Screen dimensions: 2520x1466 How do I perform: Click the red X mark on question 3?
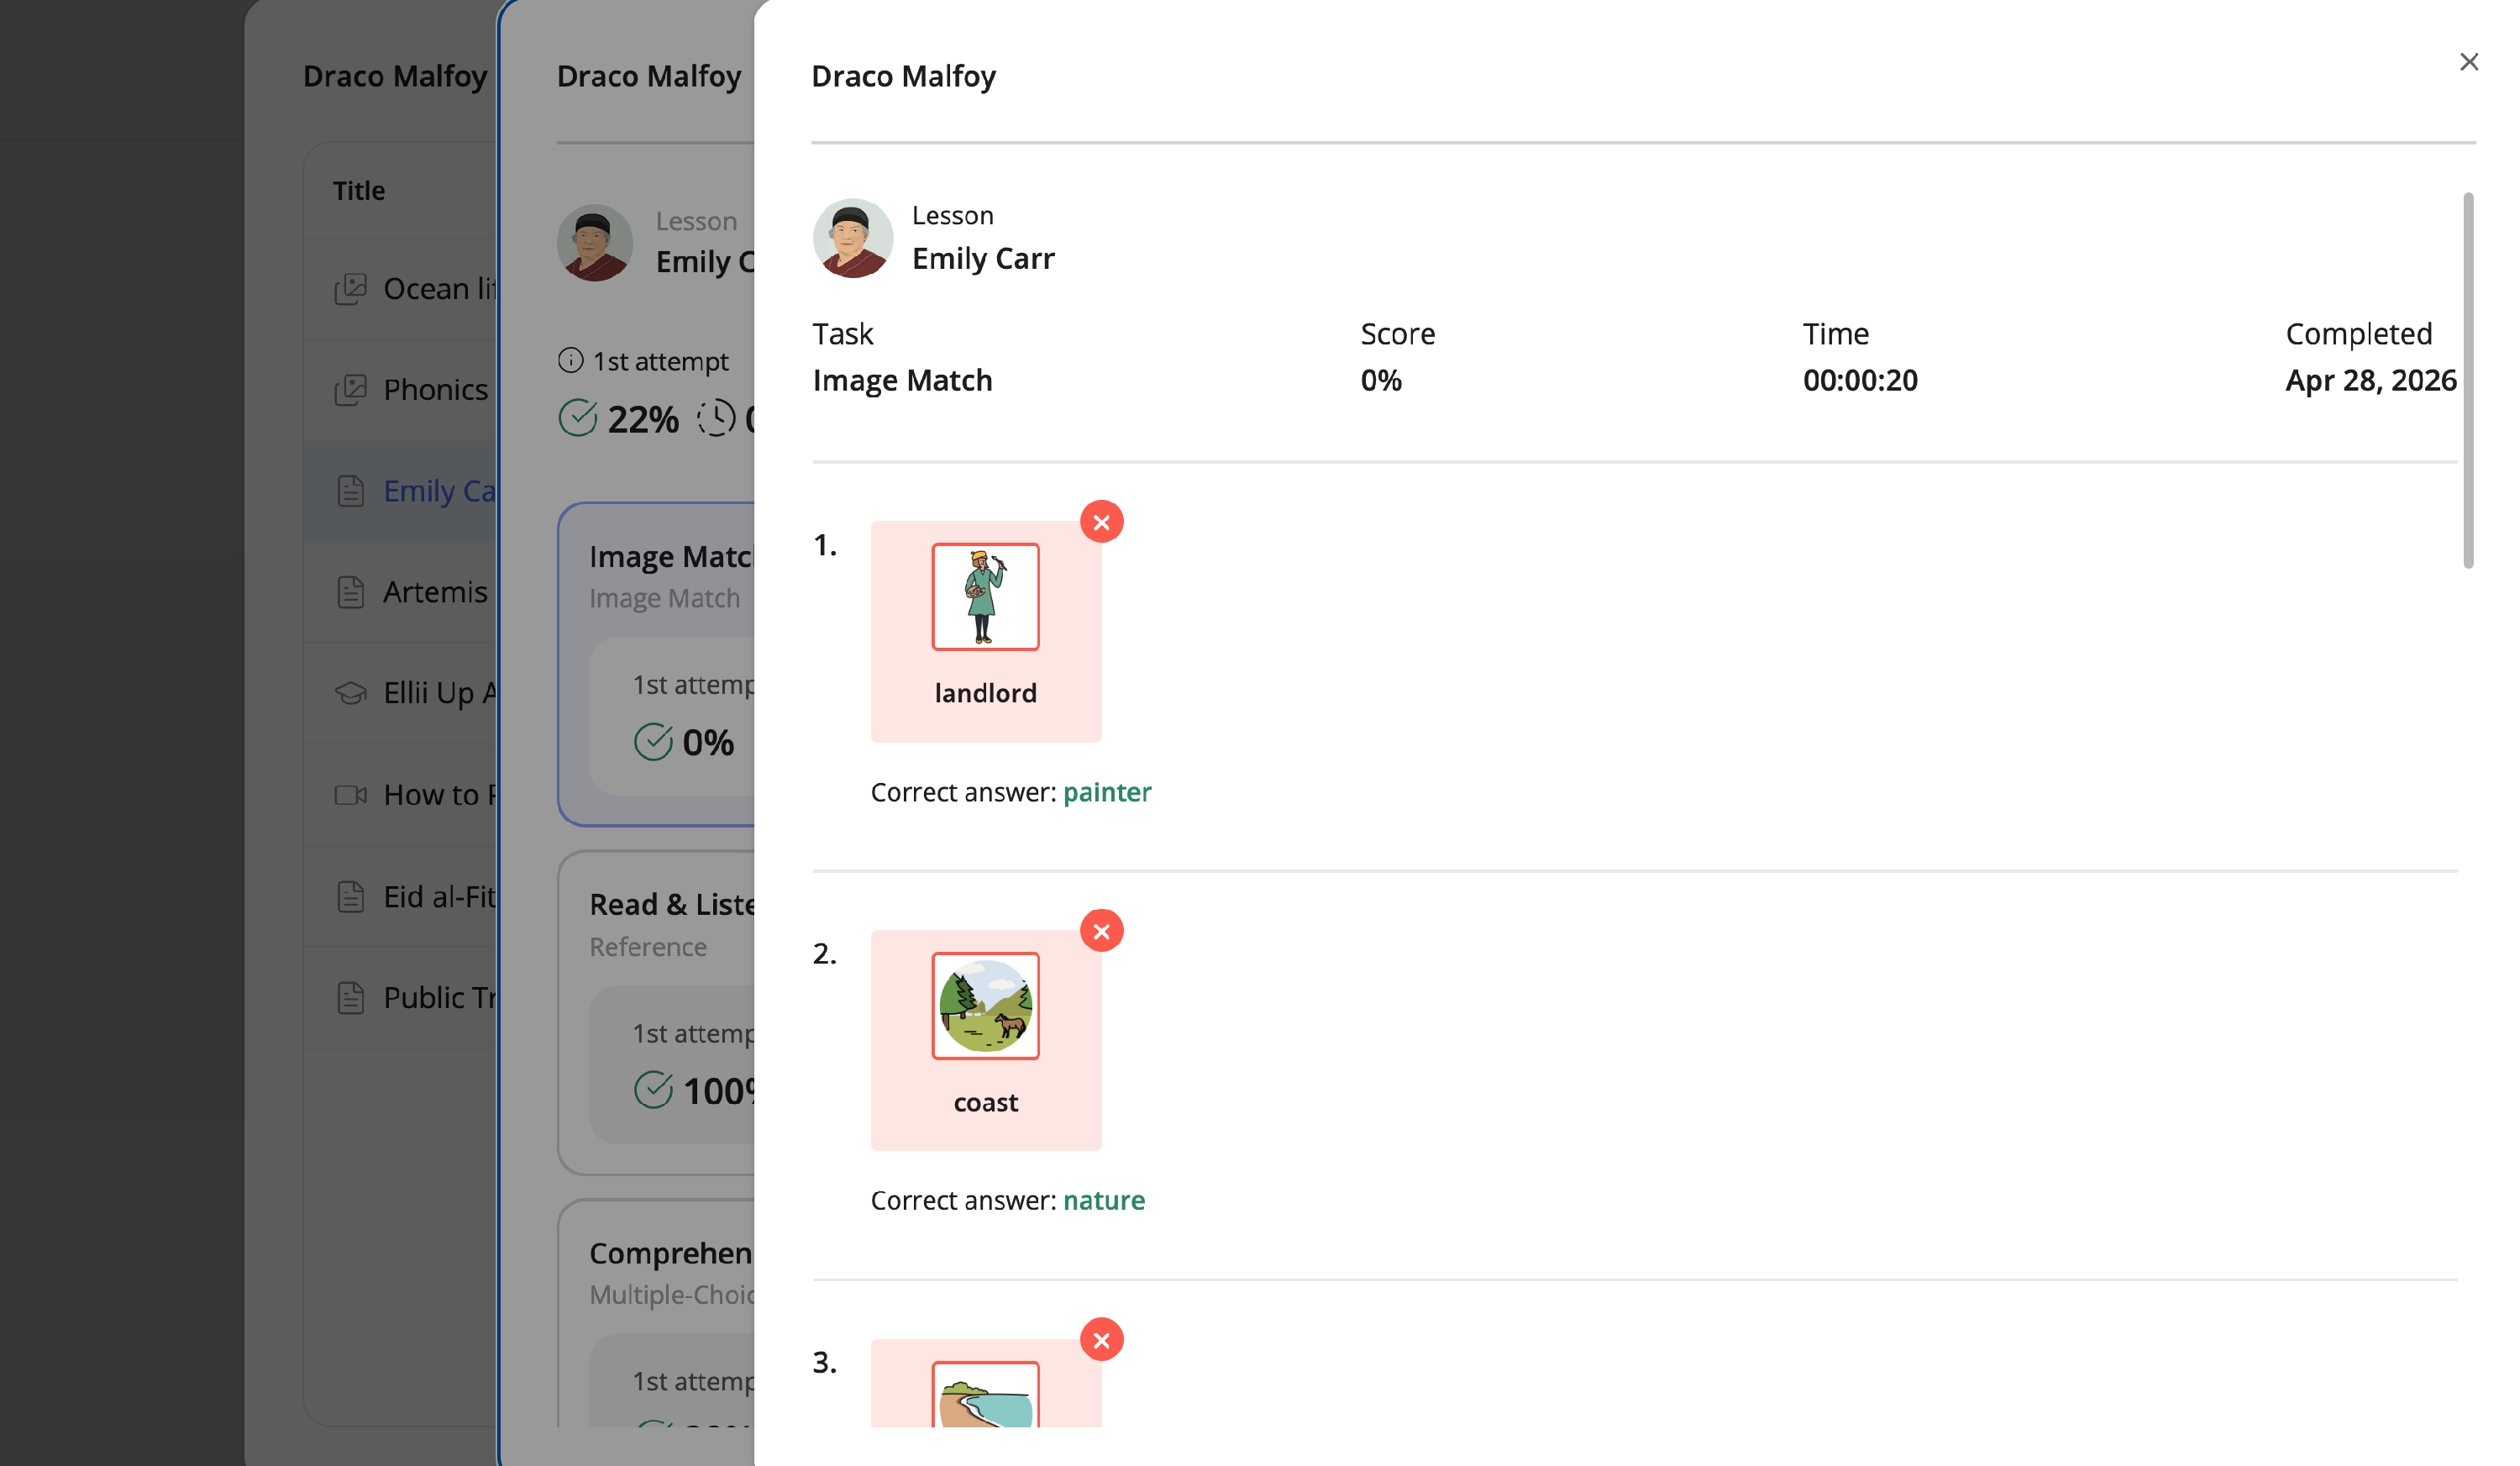click(1101, 1340)
